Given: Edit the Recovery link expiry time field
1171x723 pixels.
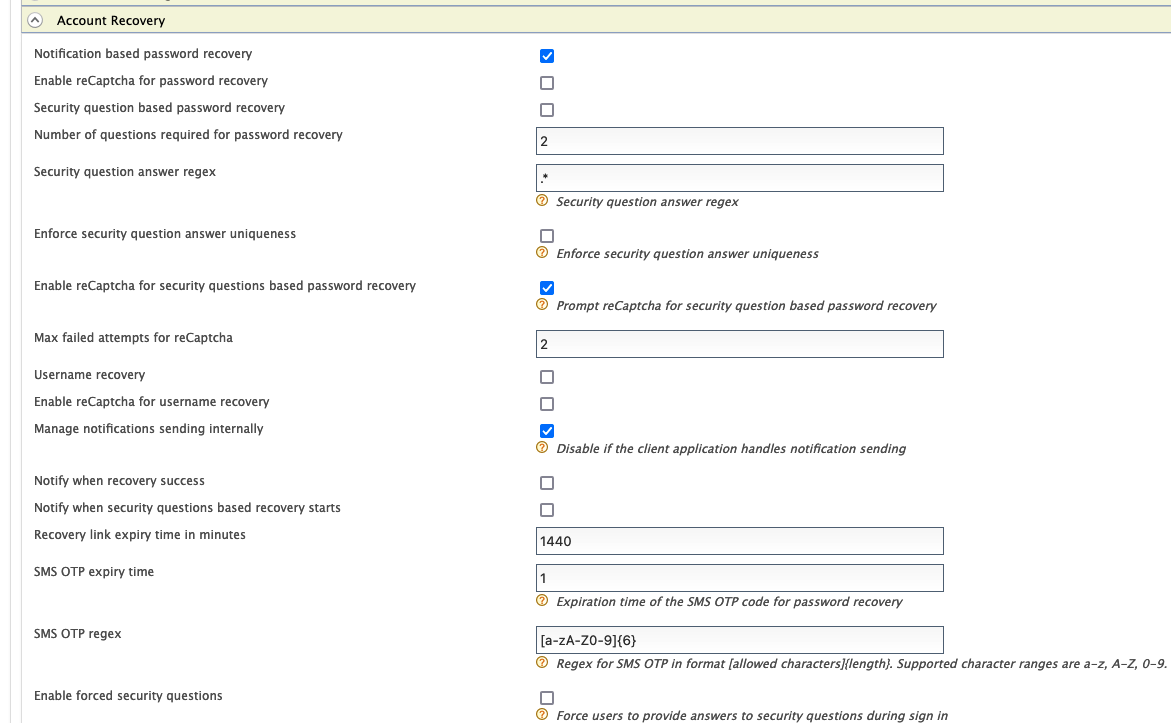Looking at the screenshot, I should tap(740, 541).
